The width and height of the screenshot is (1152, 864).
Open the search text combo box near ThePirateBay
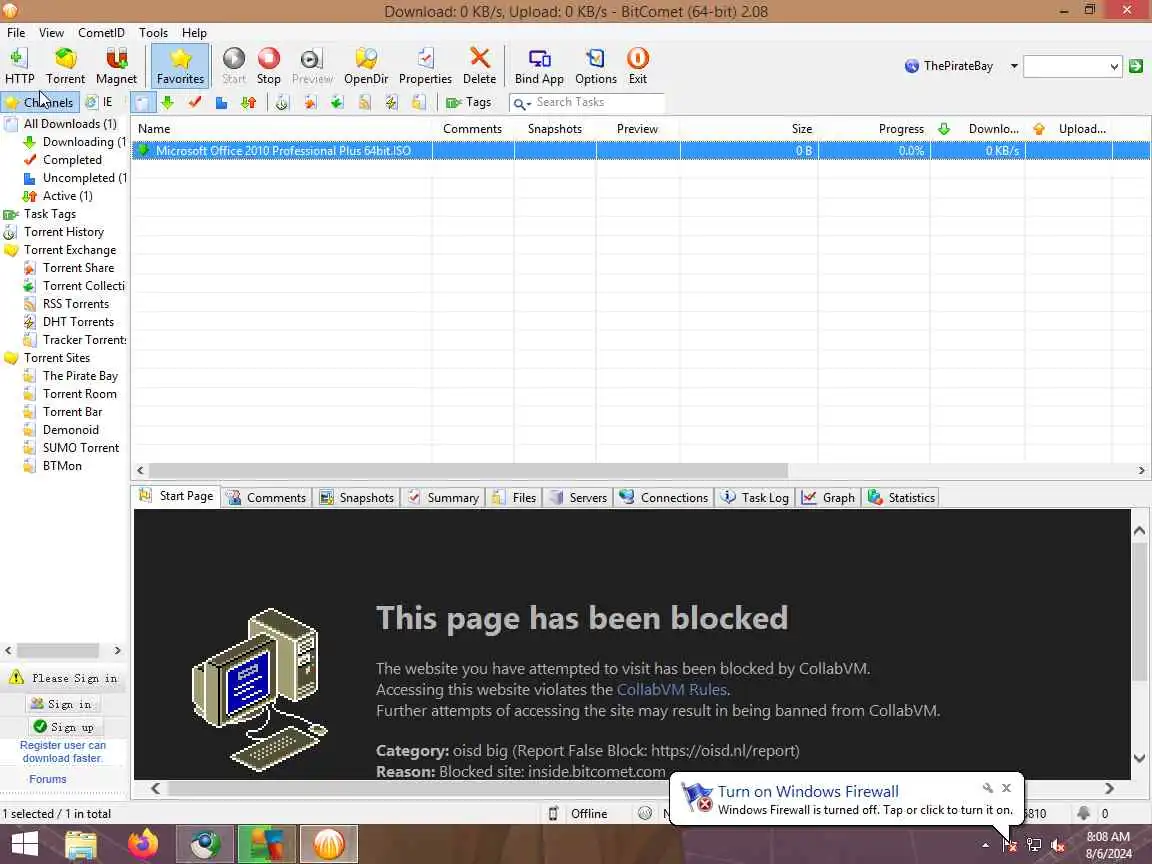point(1073,66)
